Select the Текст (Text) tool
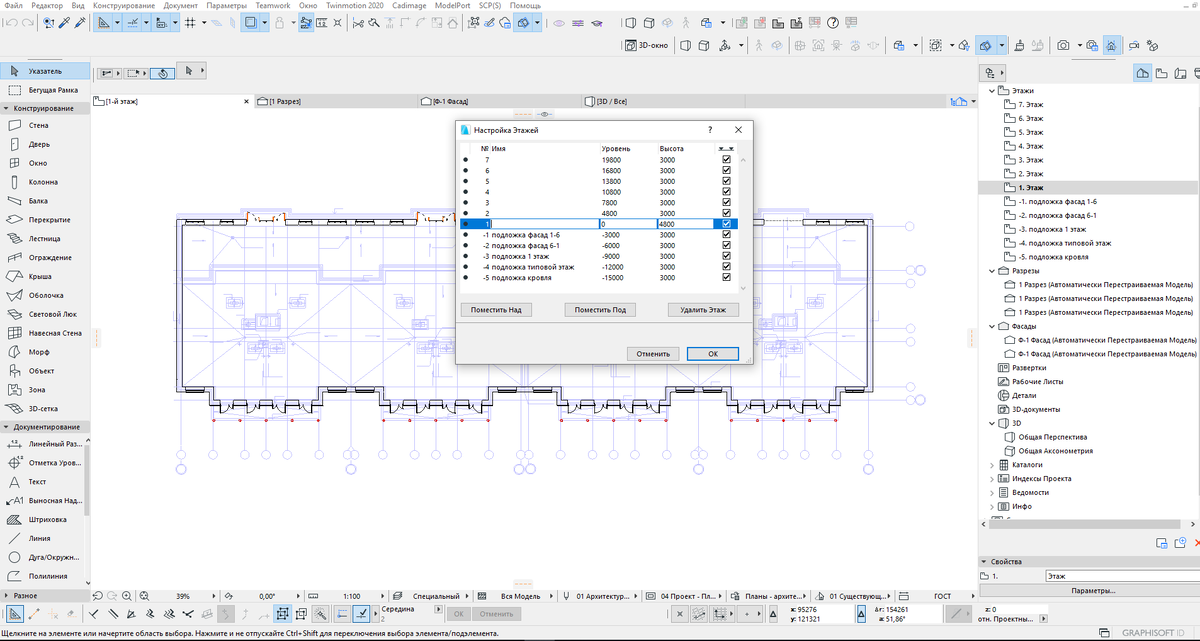 42,481
